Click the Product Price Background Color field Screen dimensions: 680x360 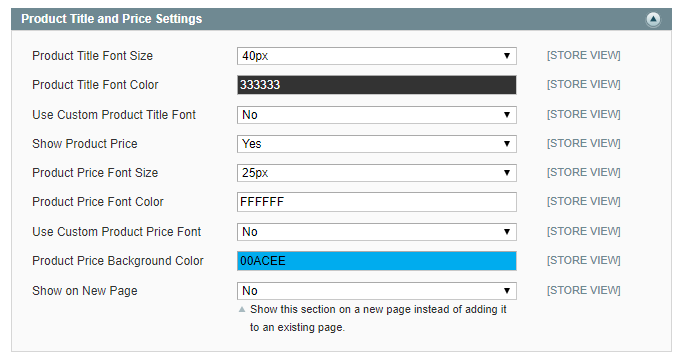pos(376,261)
